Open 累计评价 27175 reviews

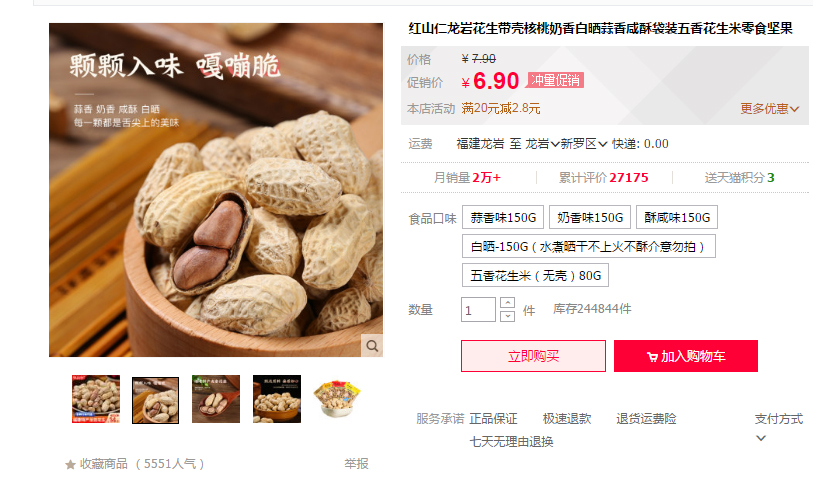604,178
